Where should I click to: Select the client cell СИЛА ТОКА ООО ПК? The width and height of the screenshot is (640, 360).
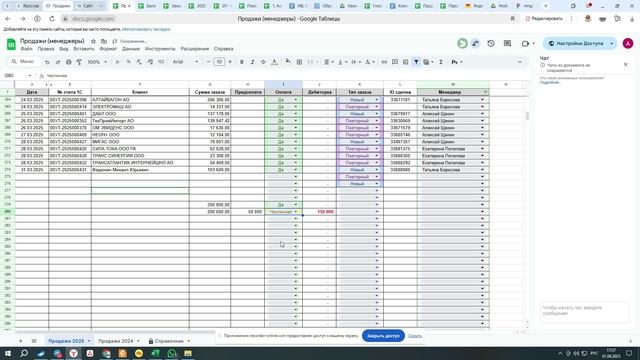tap(140, 149)
